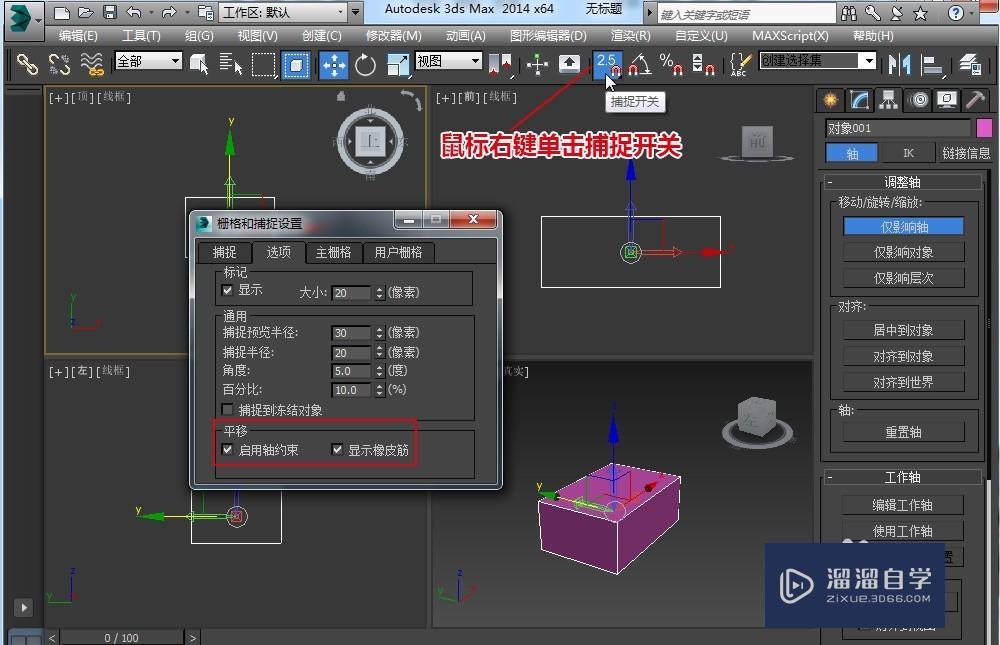Uncheck 显示橡皮筋 in the 平移 section
Screen dimensions: 1000x645
pos(337,449)
